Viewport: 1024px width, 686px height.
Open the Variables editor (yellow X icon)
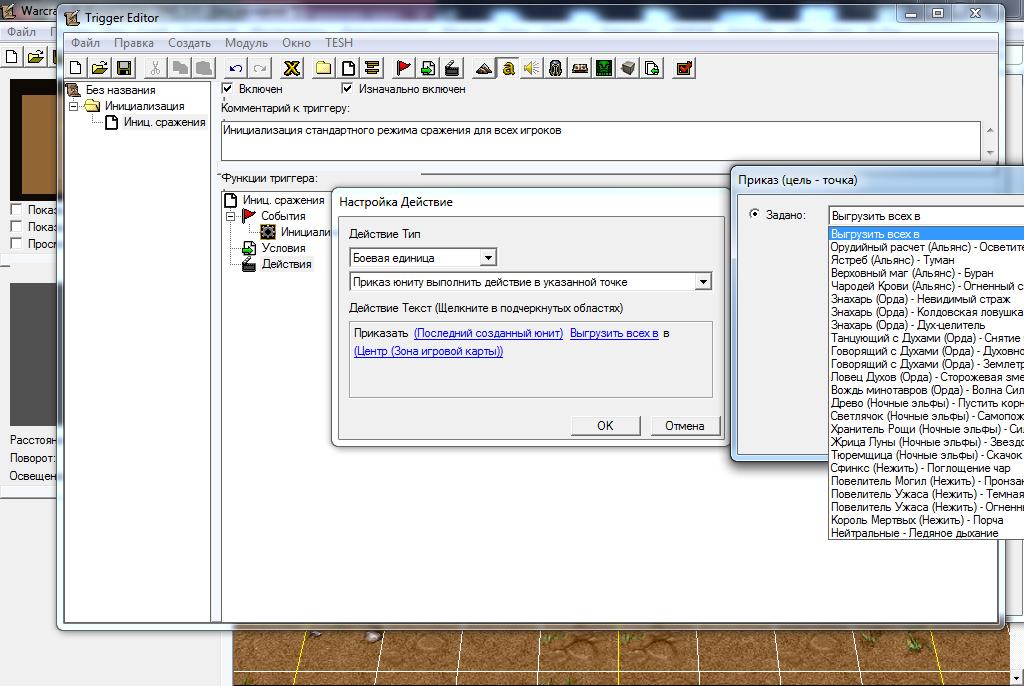pos(292,68)
